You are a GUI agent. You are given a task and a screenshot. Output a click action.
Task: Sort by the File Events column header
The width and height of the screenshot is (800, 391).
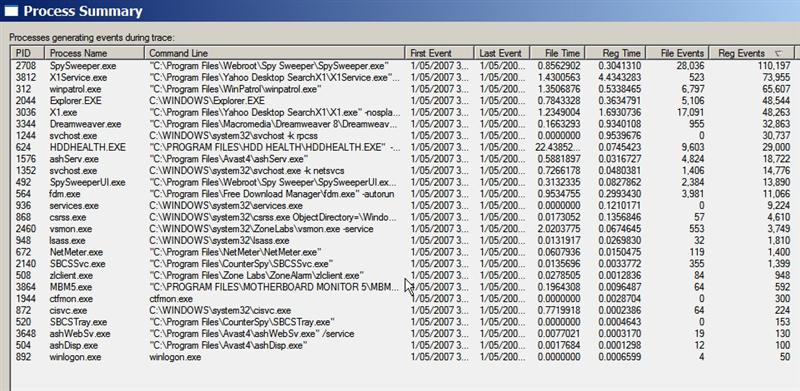677,53
